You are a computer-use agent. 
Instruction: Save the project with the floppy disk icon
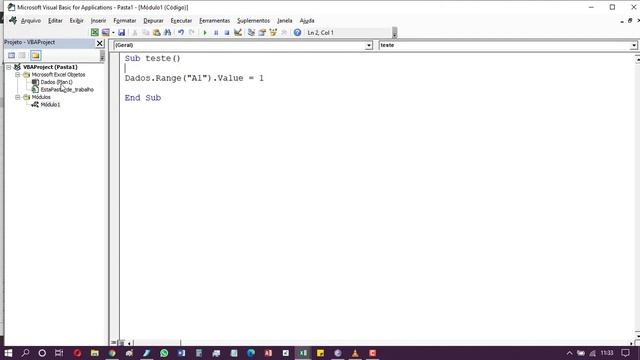point(121,32)
